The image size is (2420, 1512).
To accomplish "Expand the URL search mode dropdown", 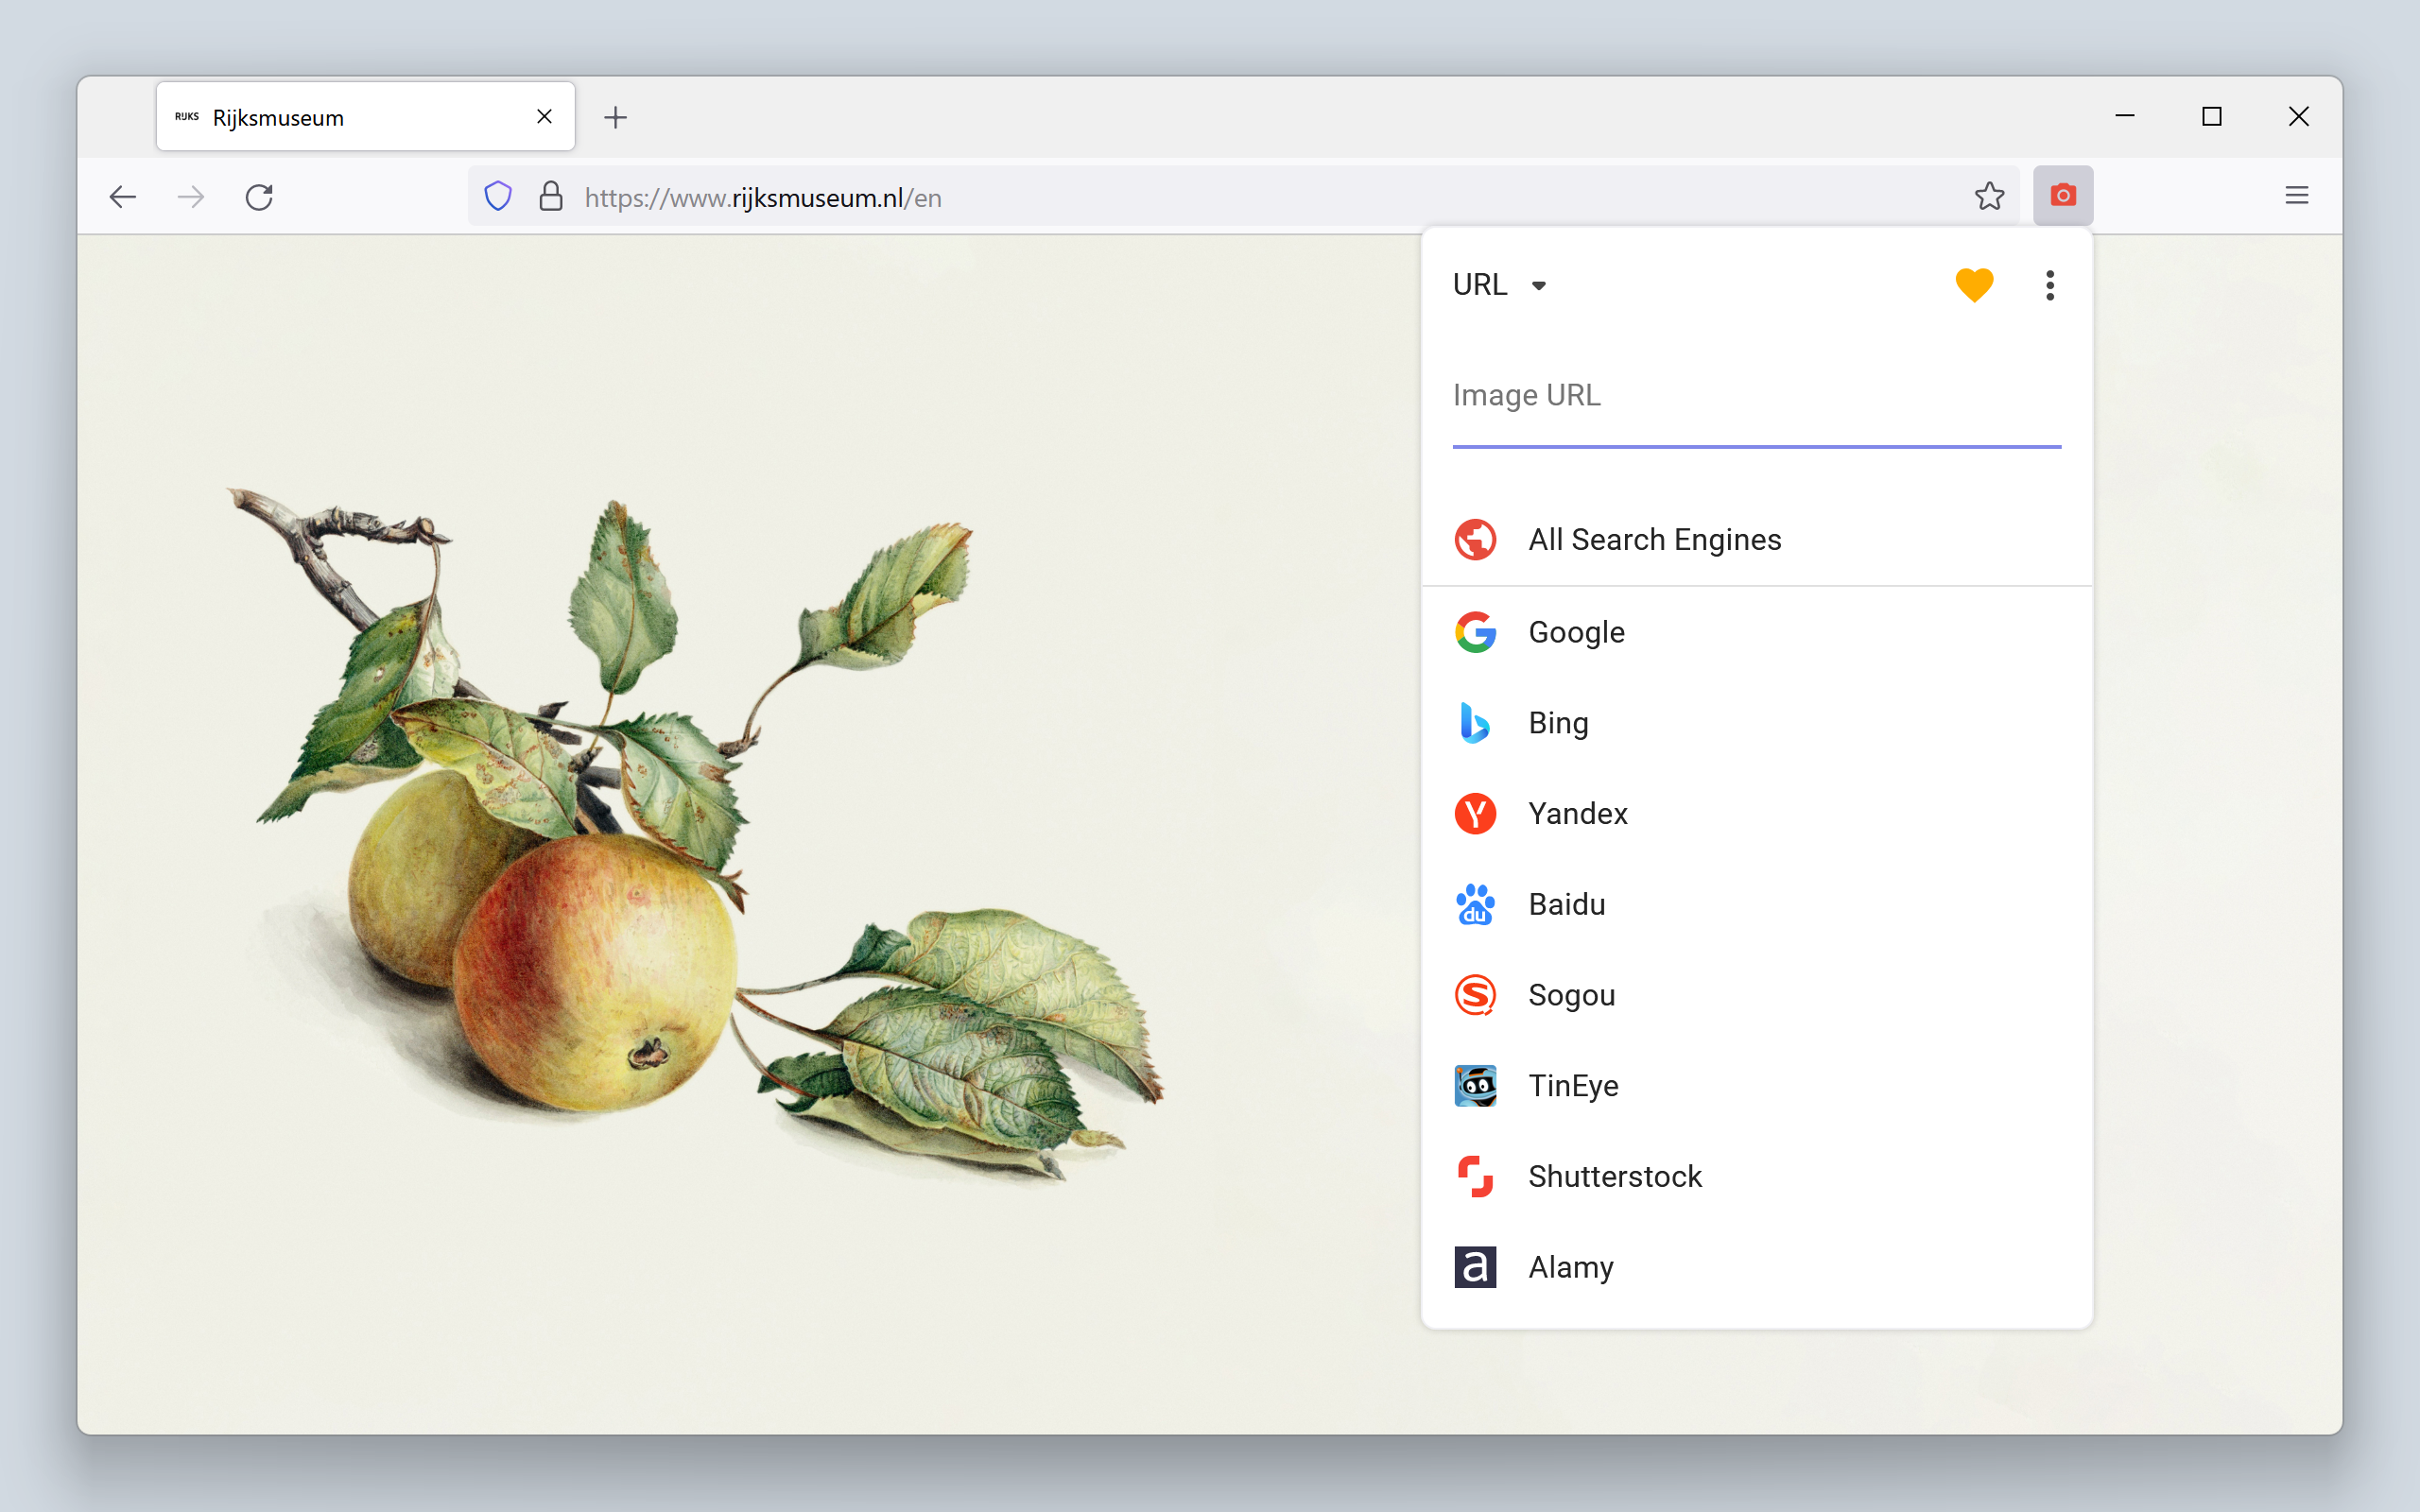I will [1500, 285].
